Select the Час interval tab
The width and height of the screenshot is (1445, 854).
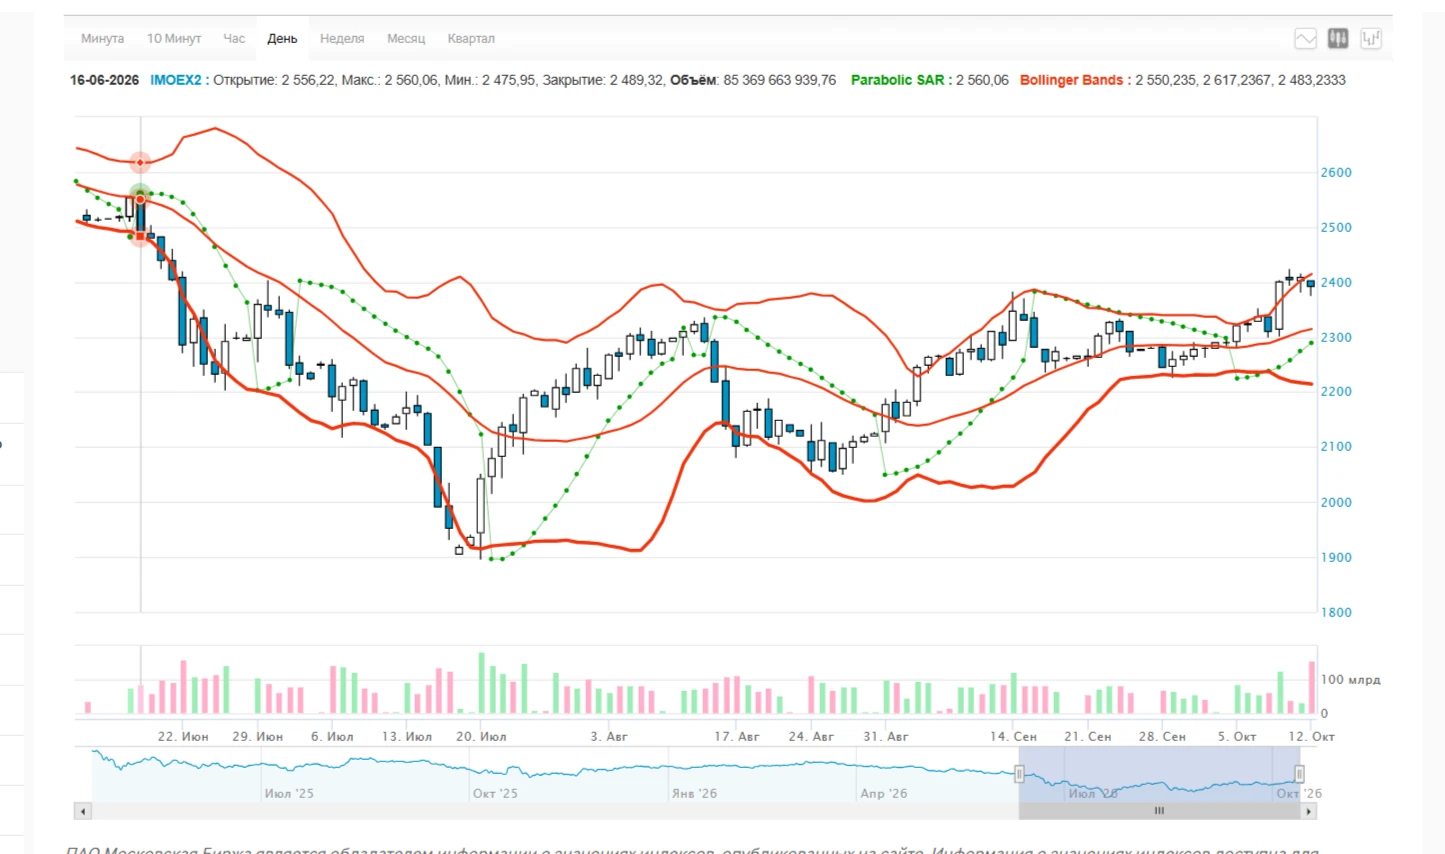click(x=234, y=39)
